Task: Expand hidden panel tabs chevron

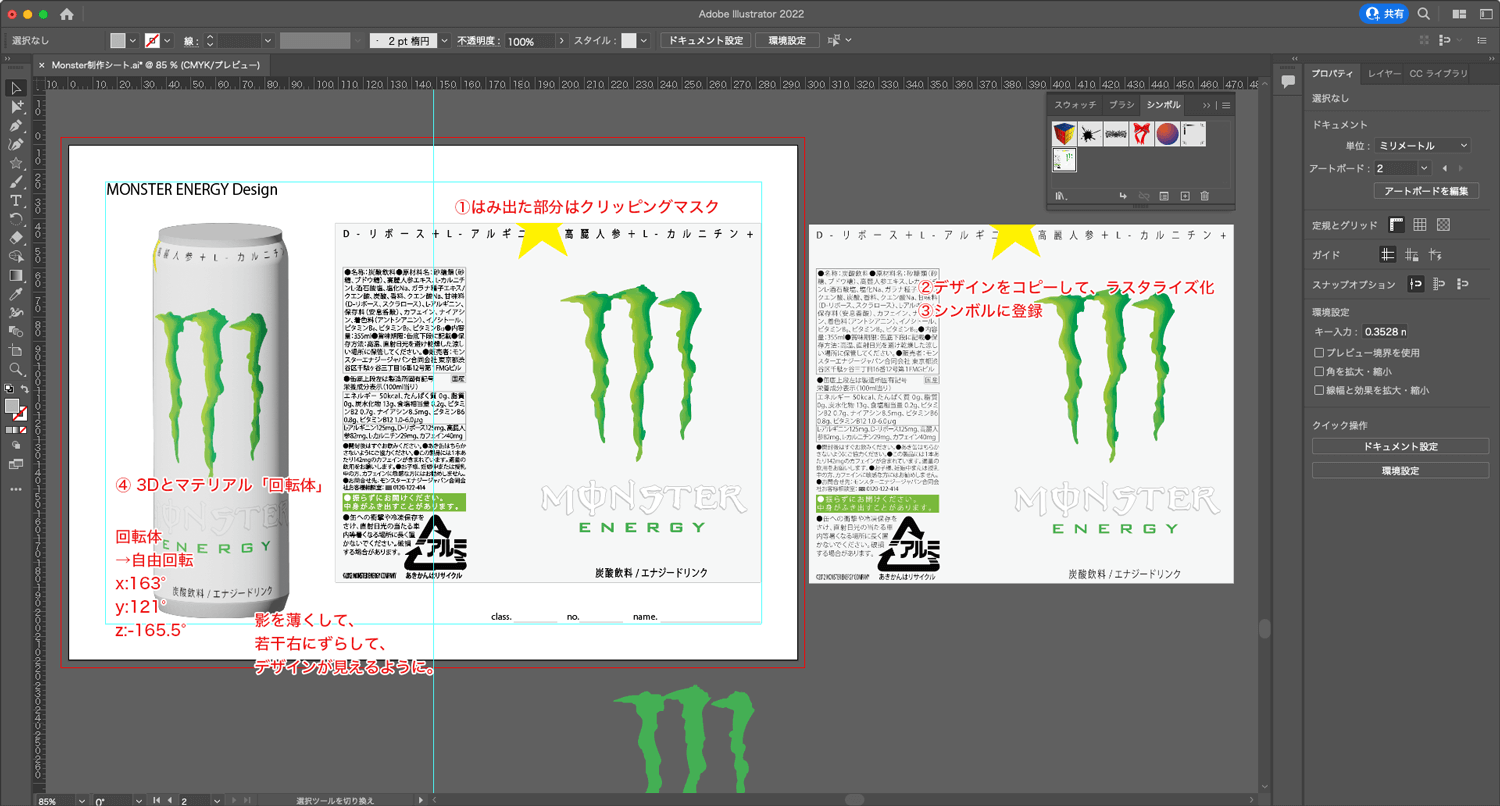Action: pos(1207,105)
